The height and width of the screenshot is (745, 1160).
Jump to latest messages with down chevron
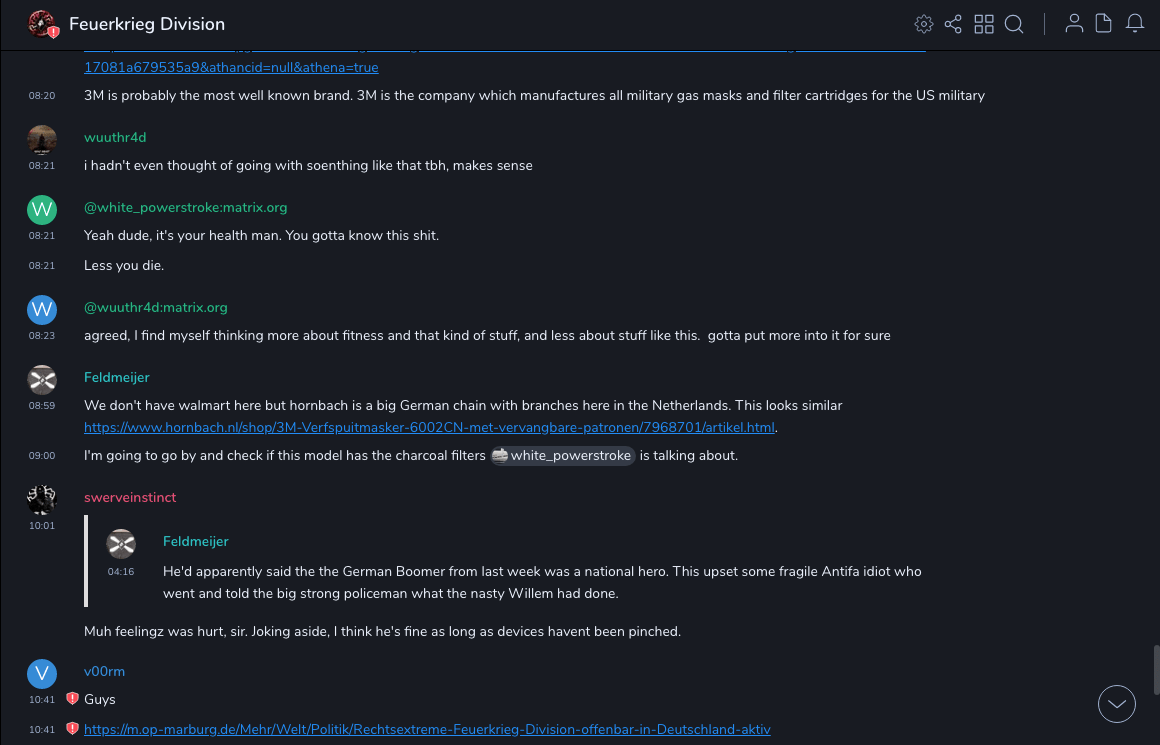coord(1117,704)
